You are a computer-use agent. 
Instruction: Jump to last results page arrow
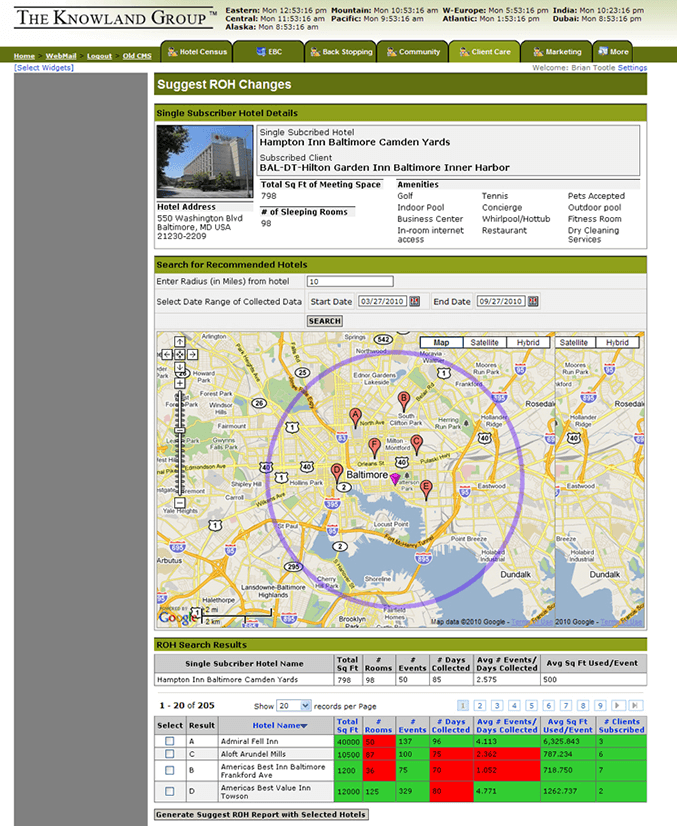(x=635, y=705)
